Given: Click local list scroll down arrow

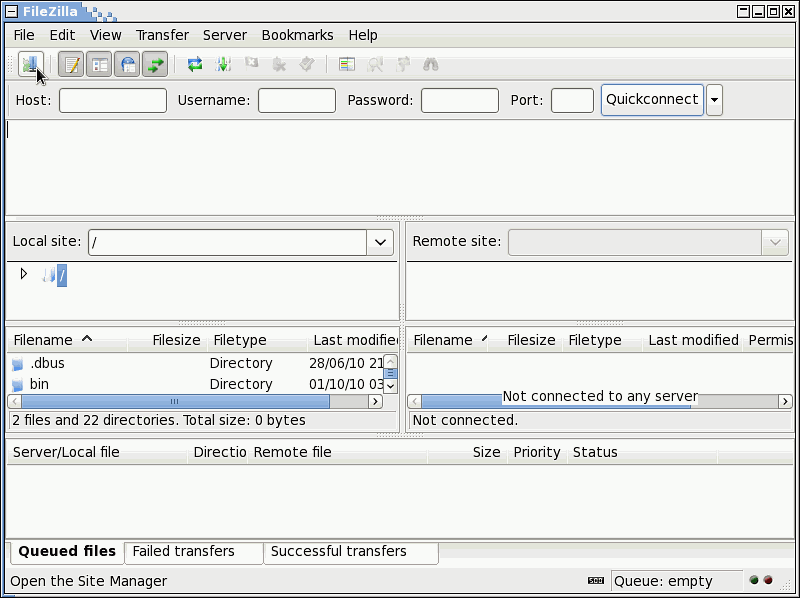Looking at the screenshot, I should tap(390, 386).
